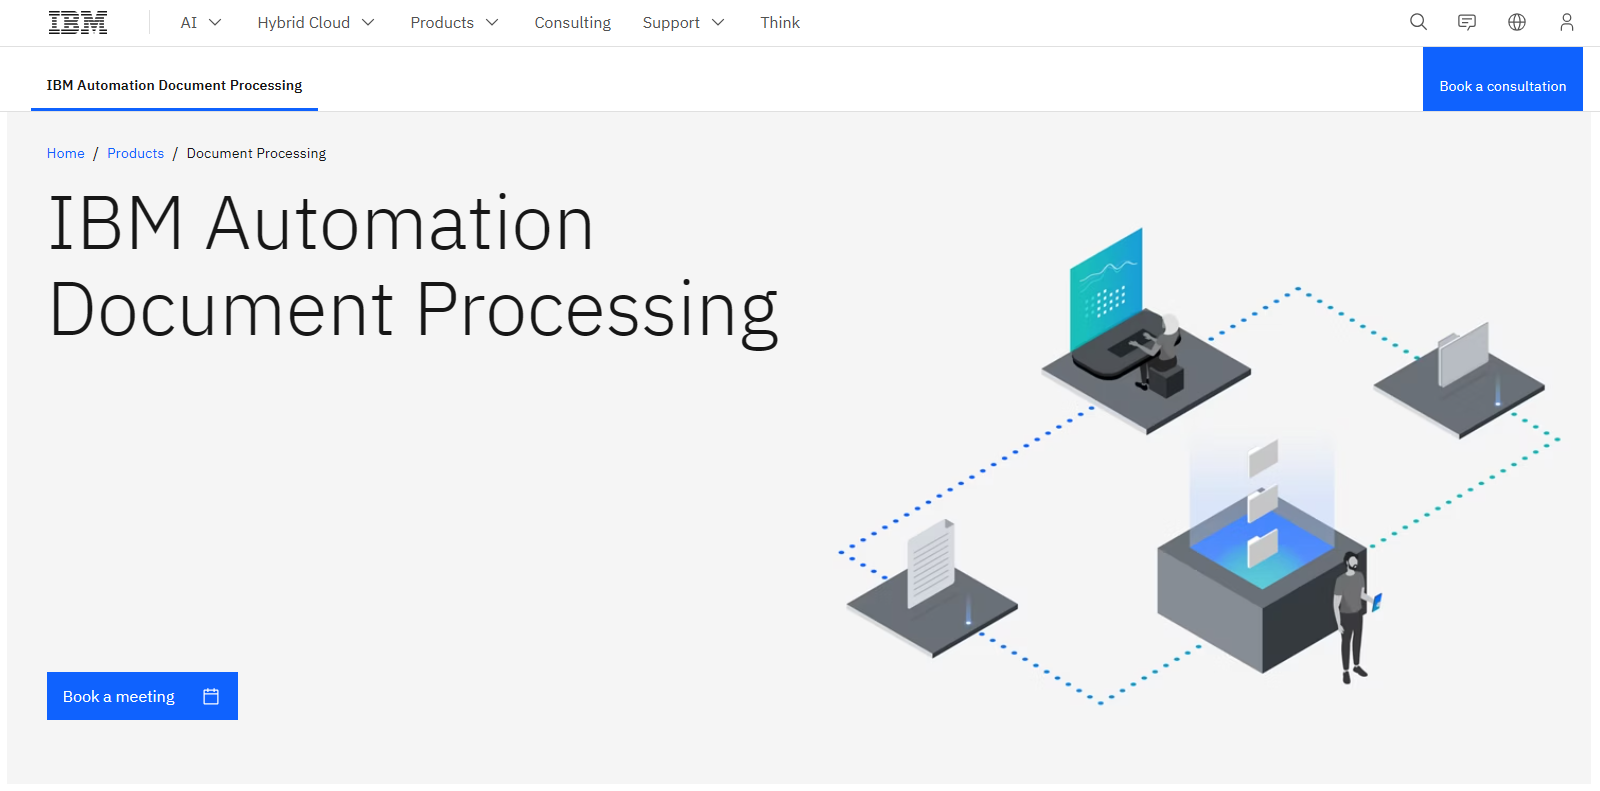Click the Book a meeting button
Image resolution: width=1600 pixels, height=791 pixels.
[142, 696]
